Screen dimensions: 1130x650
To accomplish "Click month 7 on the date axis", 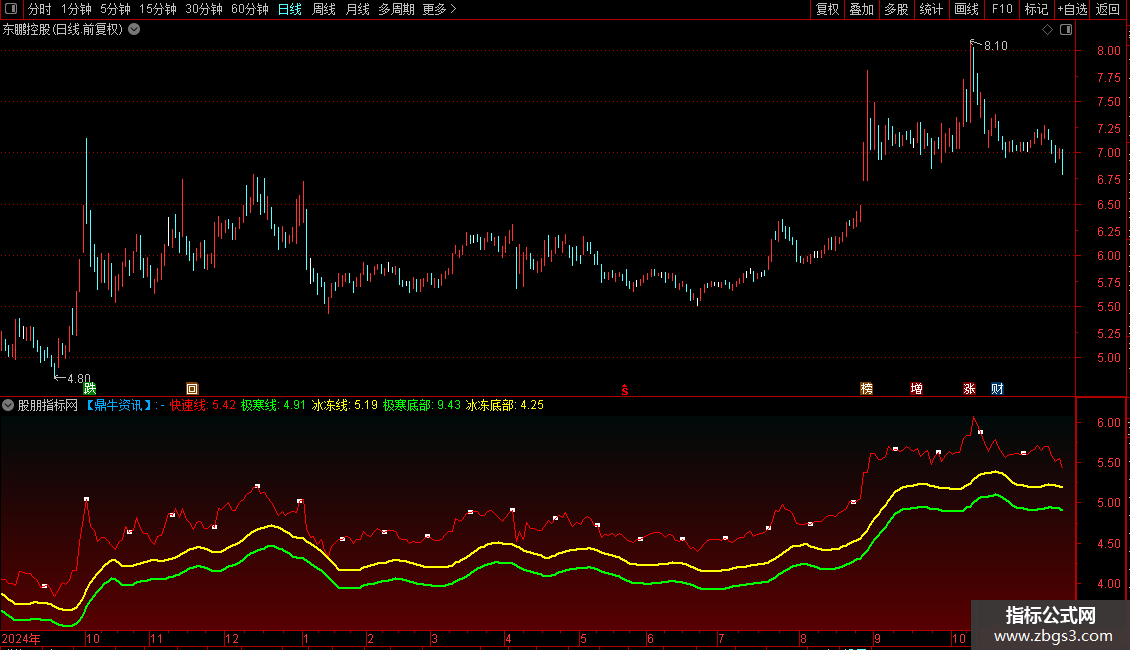I will 721,638.
